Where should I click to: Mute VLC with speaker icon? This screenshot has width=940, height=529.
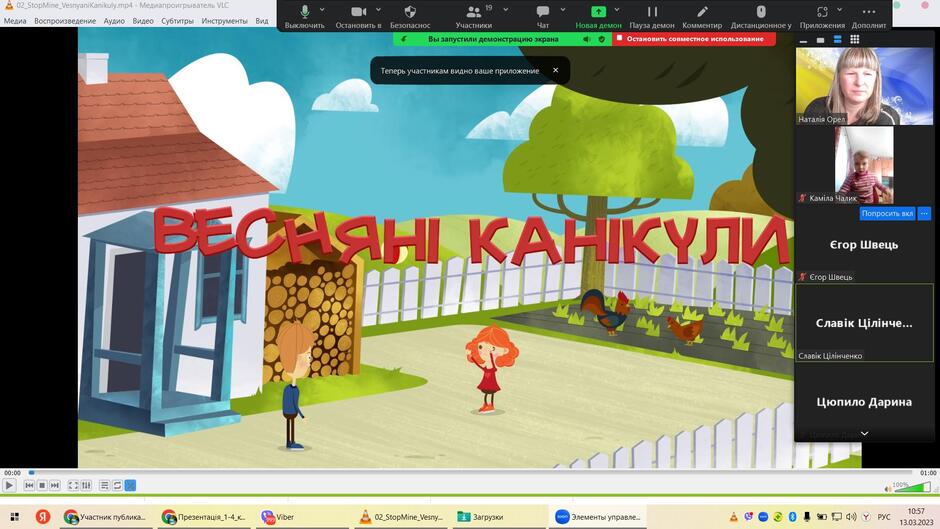[888, 488]
